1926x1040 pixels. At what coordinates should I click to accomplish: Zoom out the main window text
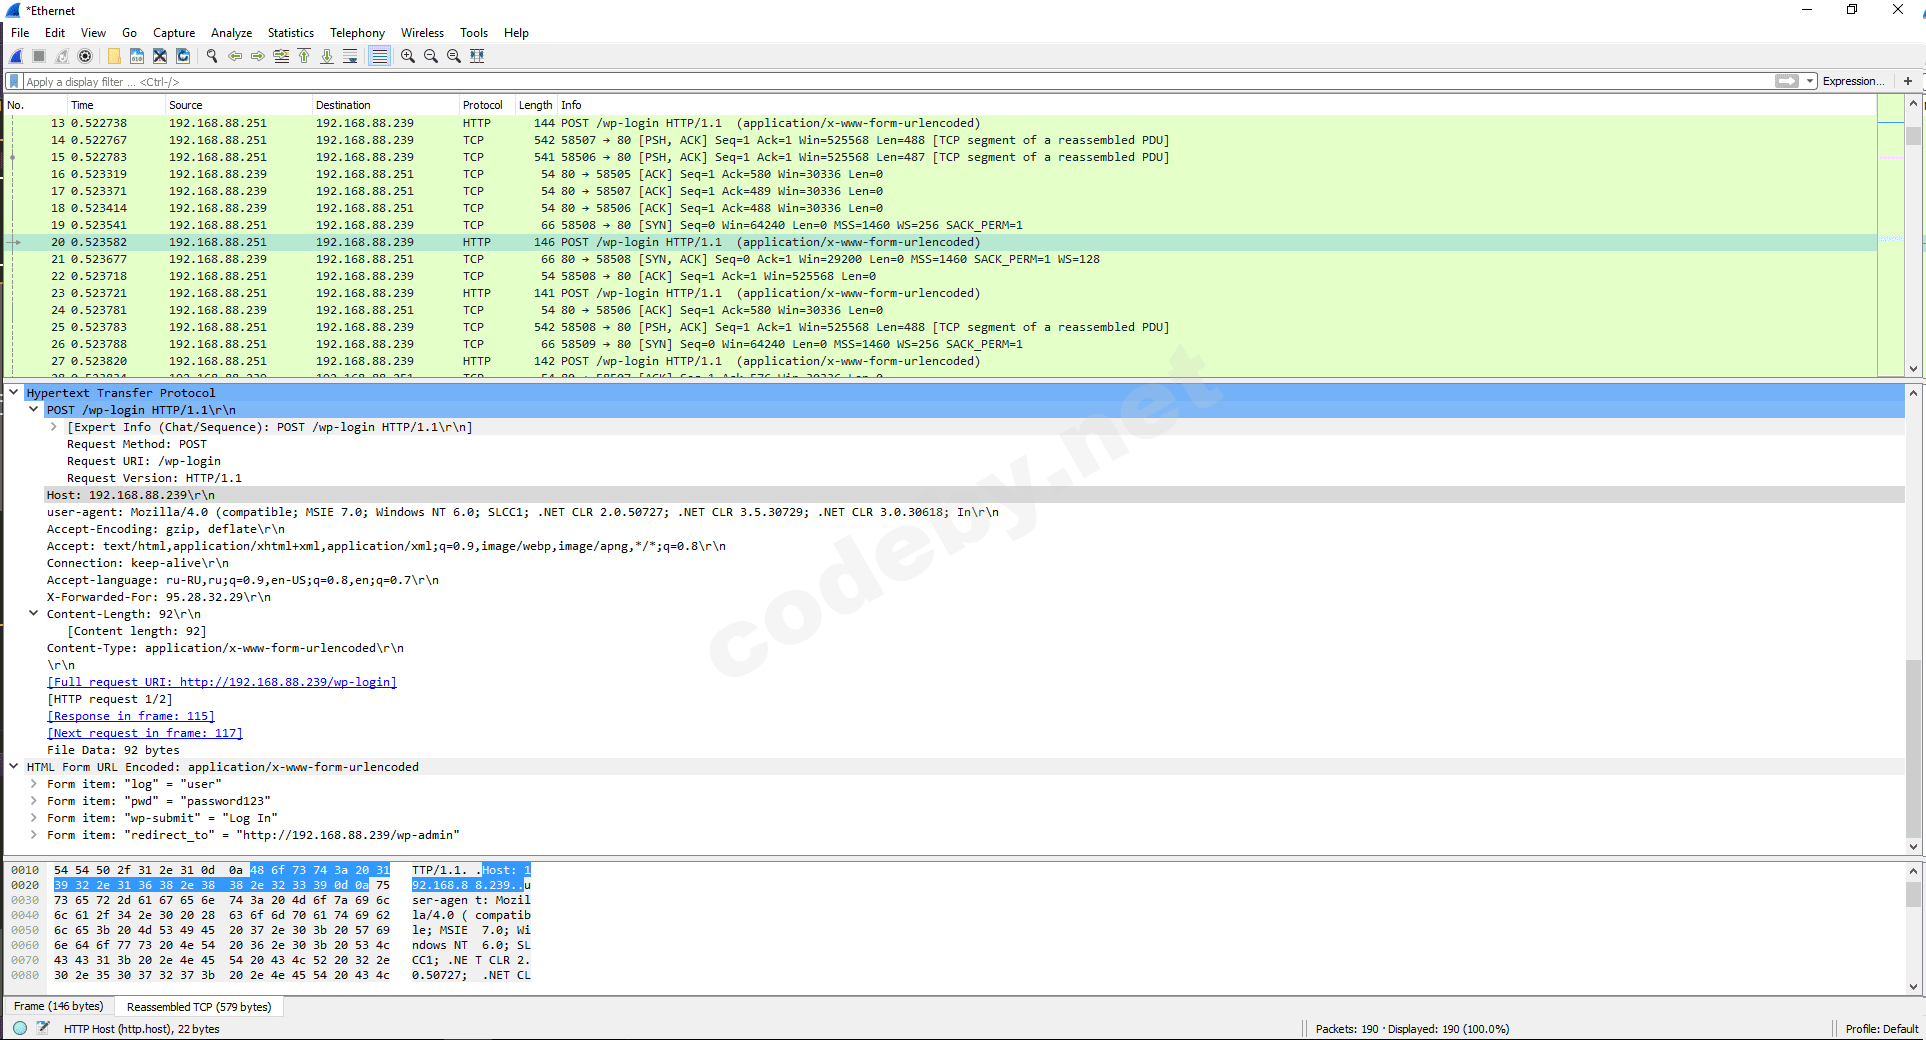(x=431, y=56)
